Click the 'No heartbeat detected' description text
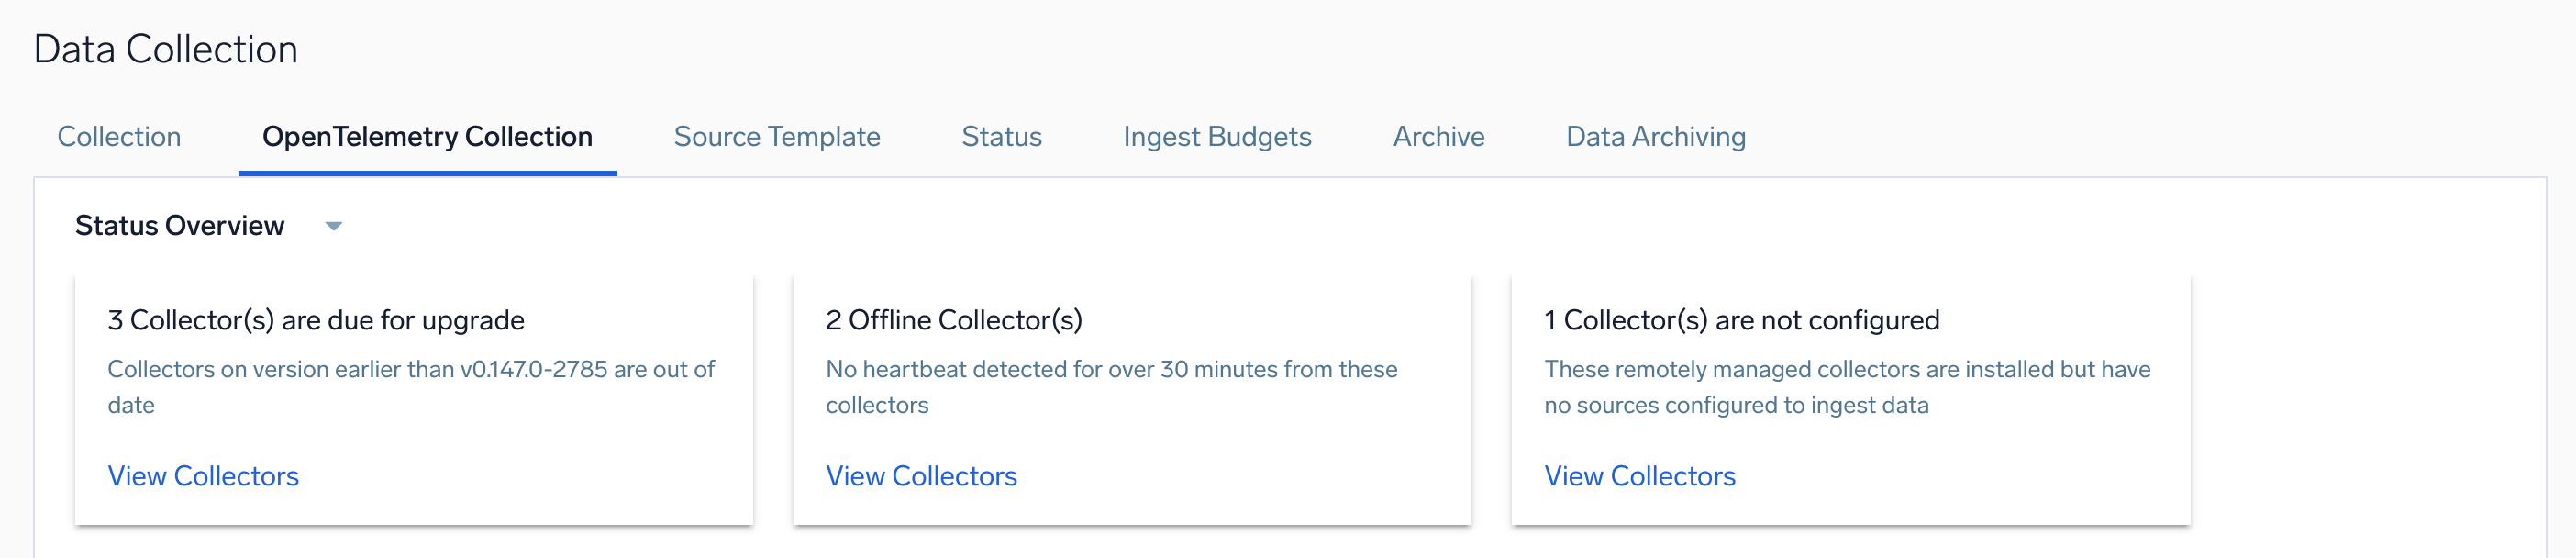Image resolution: width=2576 pixels, height=558 pixels. pos(1111,370)
